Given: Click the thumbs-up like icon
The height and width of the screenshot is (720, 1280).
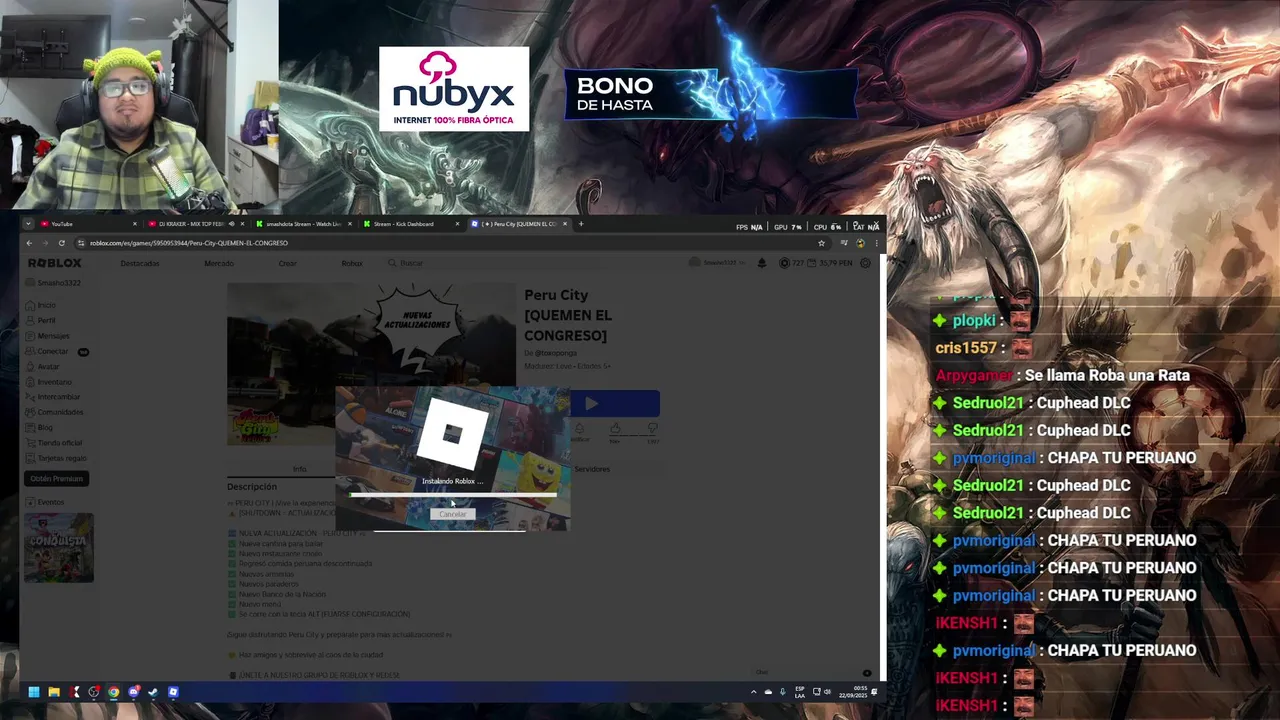Looking at the screenshot, I should (x=615, y=430).
